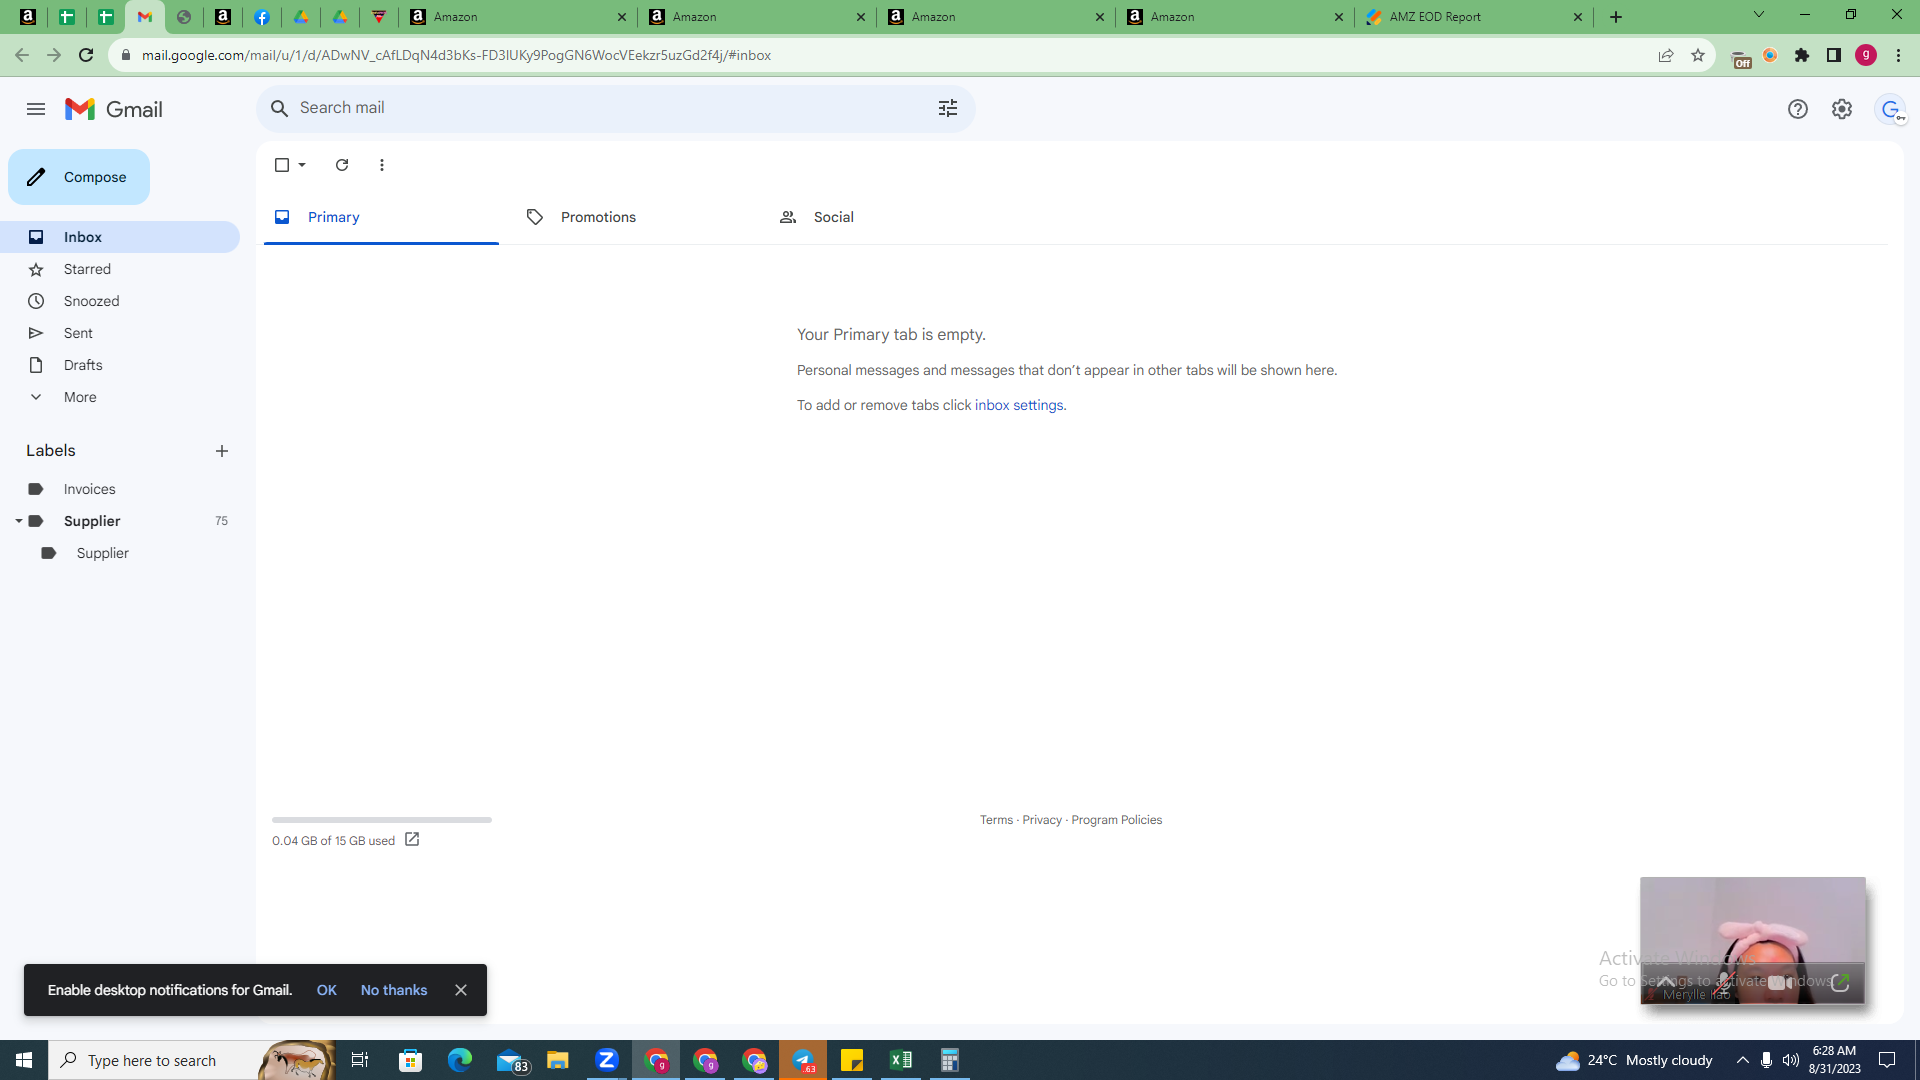The image size is (1920, 1080).
Task: Open the Gmail main menu hamburger icon
Action: [x=36, y=109]
